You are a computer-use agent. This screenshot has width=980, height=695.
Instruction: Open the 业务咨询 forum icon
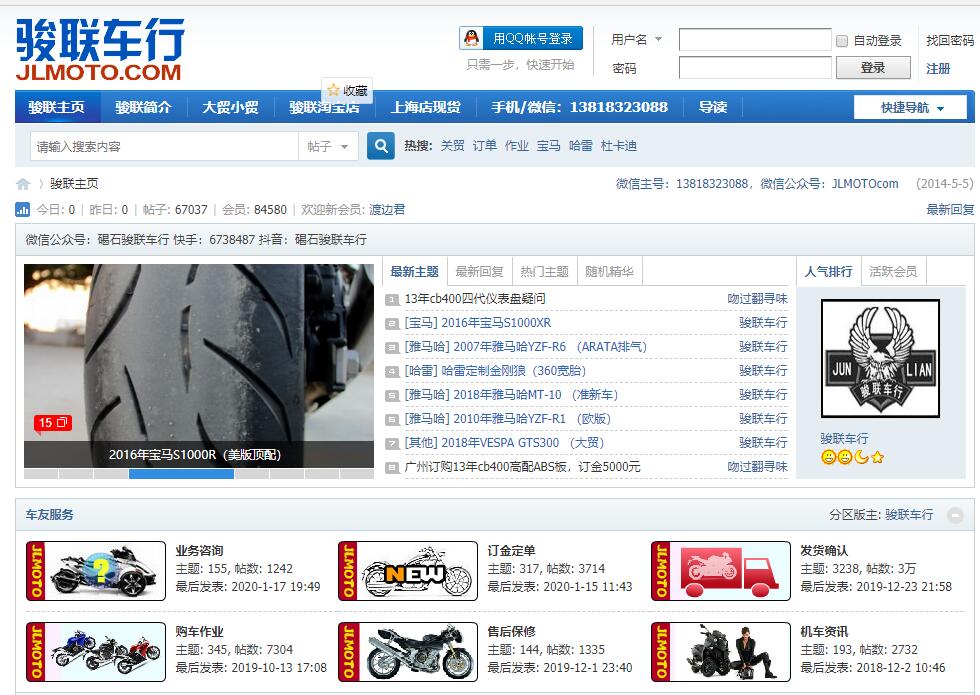click(96, 571)
